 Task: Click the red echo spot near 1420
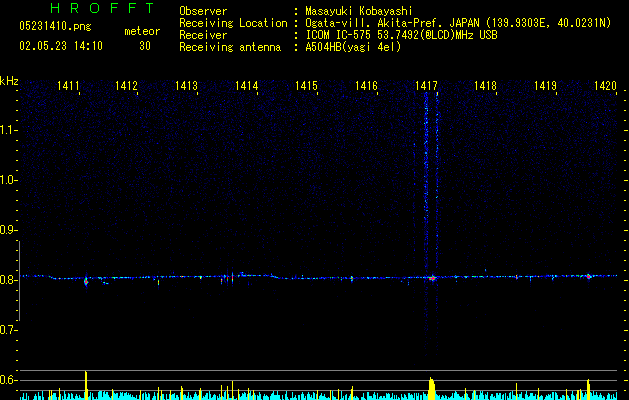pos(588,276)
